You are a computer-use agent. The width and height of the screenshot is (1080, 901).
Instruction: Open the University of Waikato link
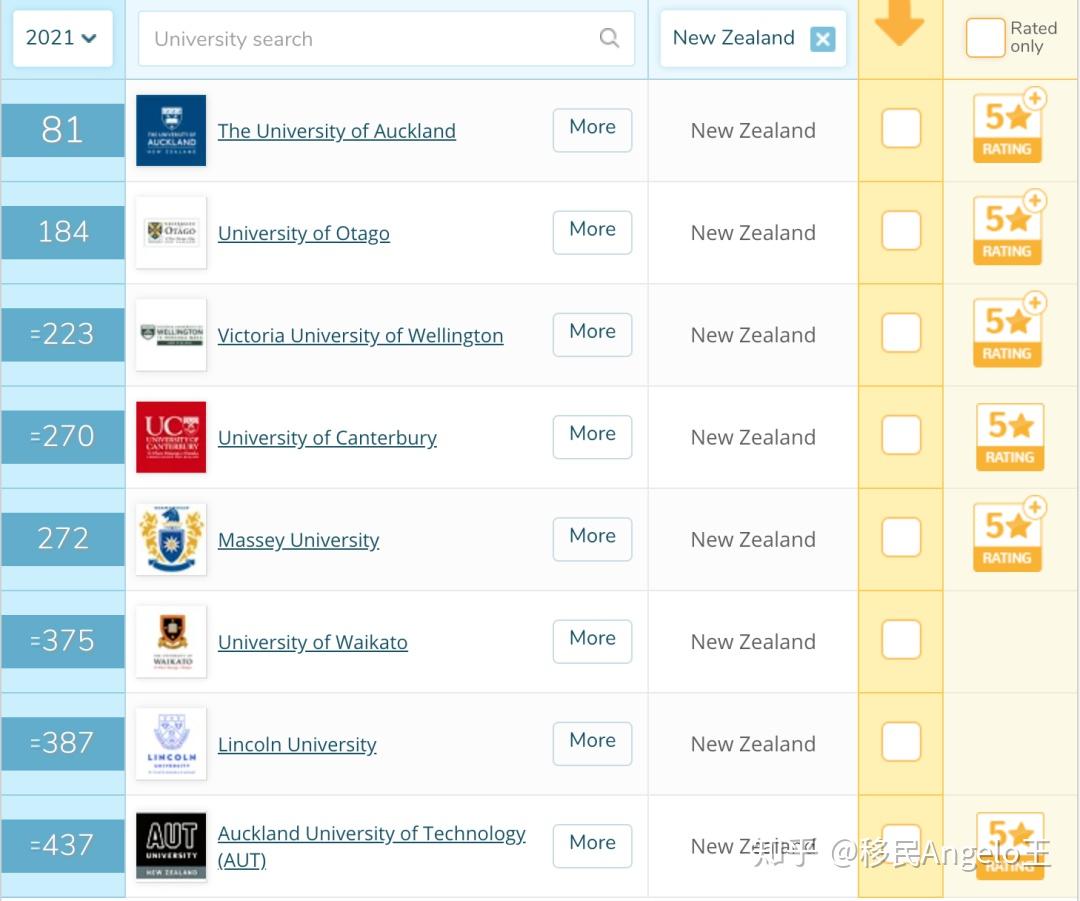click(312, 642)
